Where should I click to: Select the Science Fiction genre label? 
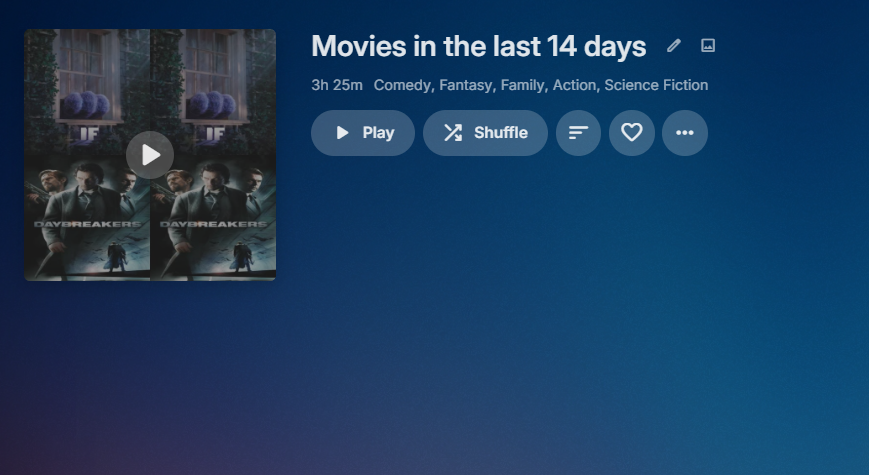tap(656, 85)
